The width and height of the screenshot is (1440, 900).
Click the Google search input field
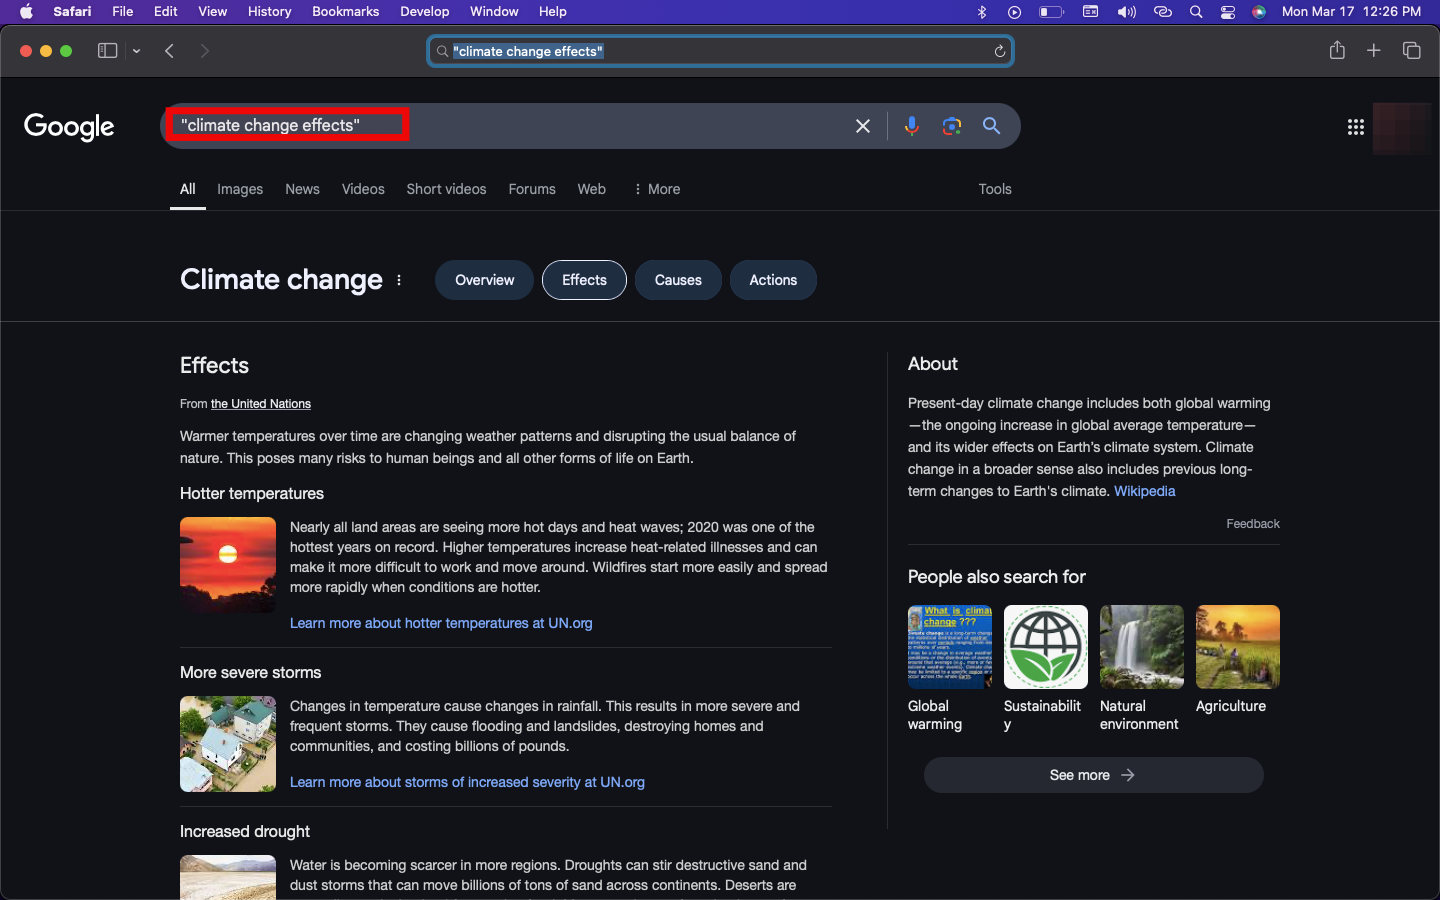click(510, 126)
